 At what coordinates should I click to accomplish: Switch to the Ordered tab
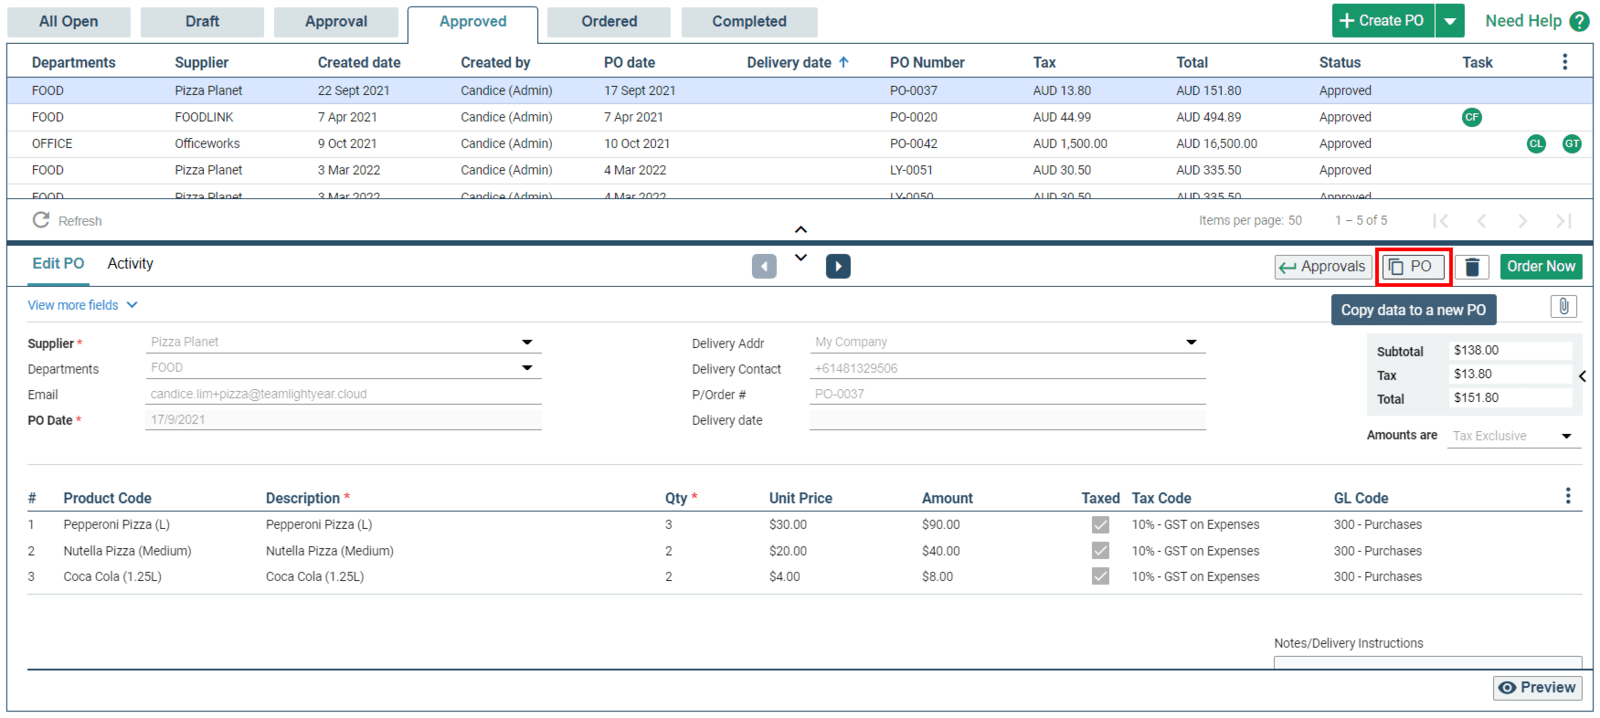(609, 22)
